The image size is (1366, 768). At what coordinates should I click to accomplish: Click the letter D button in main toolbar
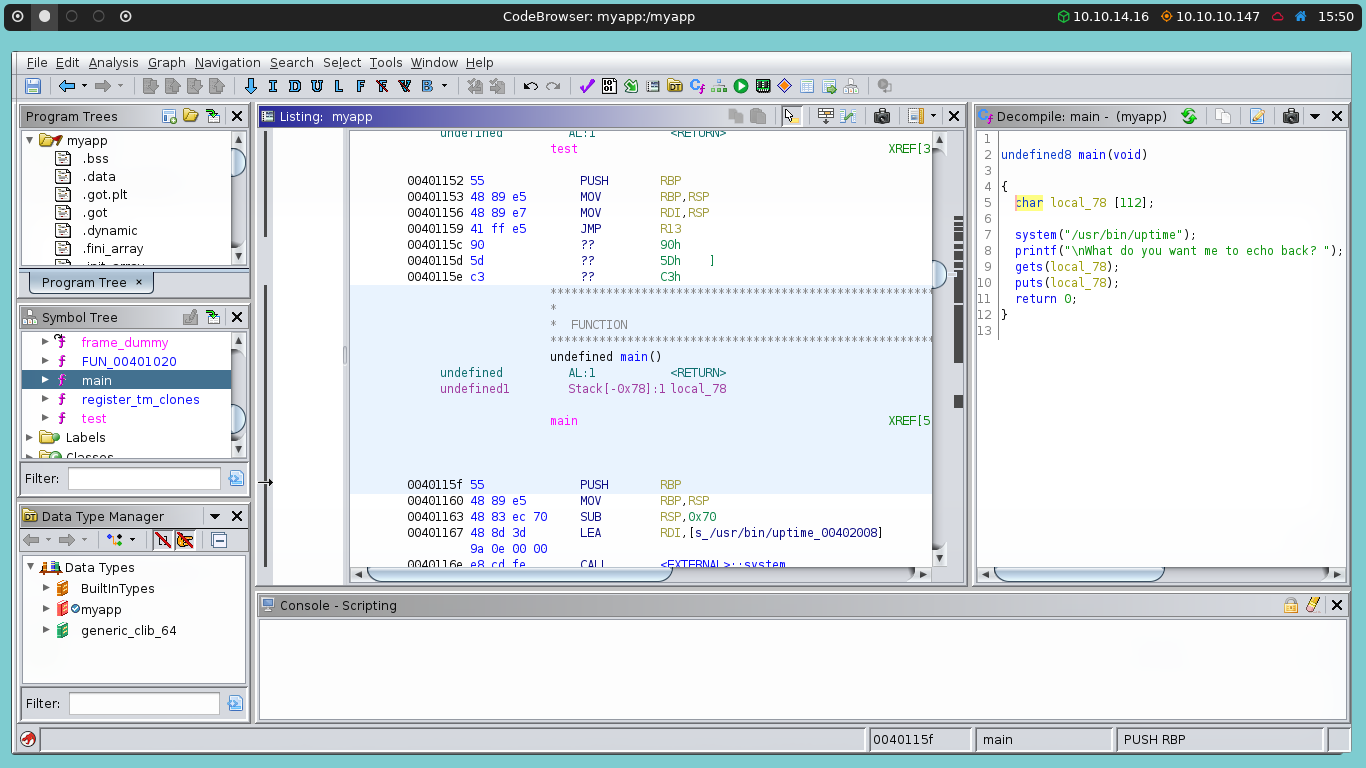[295, 86]
